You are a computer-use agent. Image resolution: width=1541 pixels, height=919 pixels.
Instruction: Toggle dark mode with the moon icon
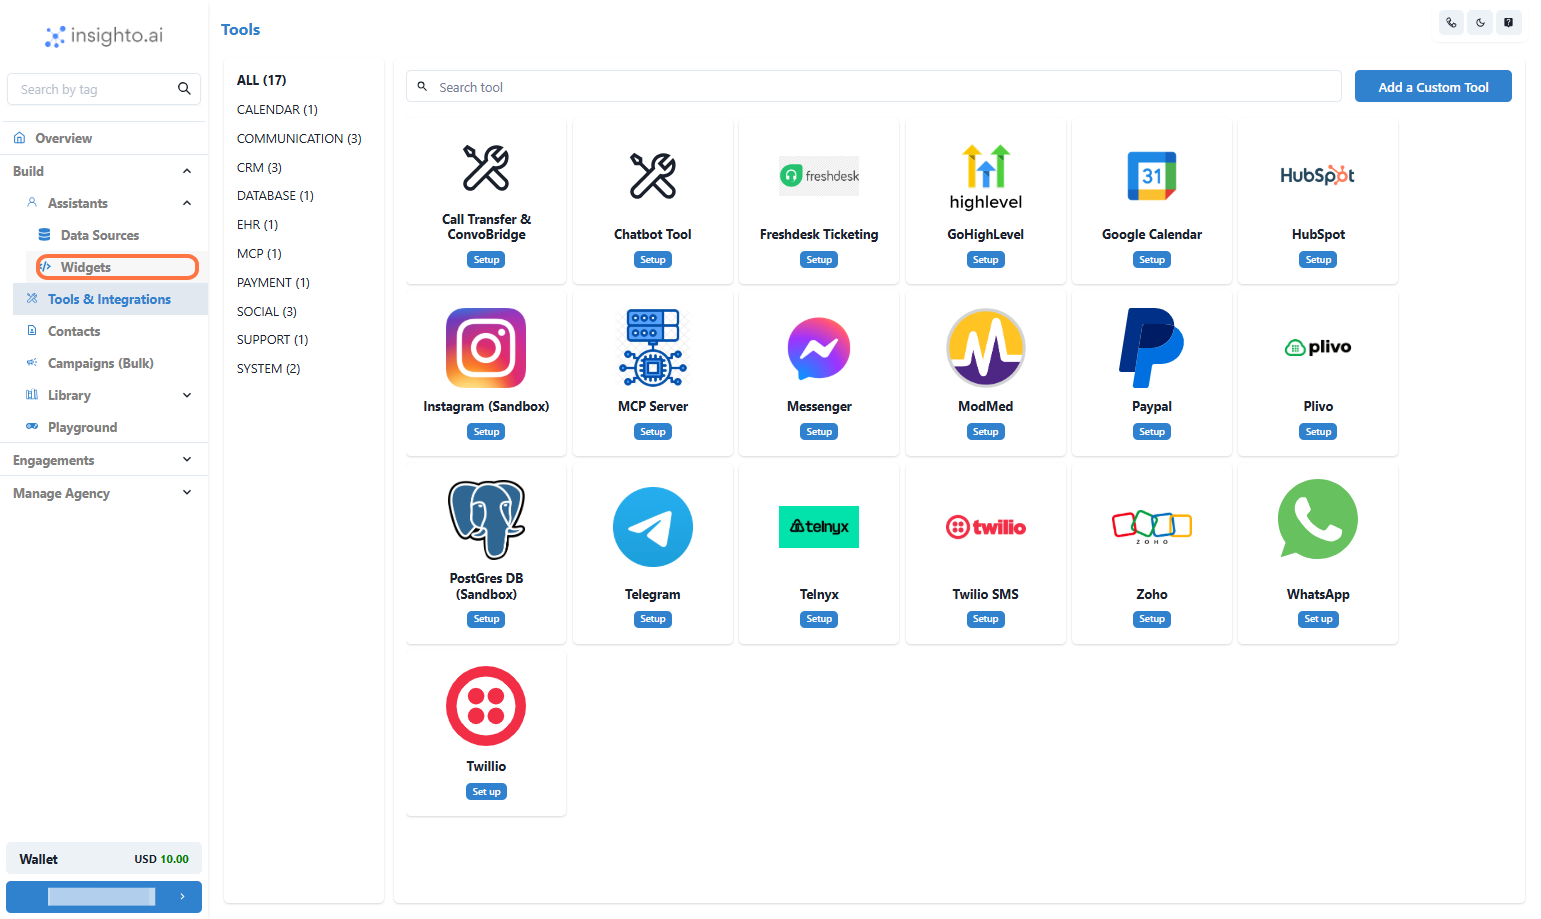(1480, 22)
